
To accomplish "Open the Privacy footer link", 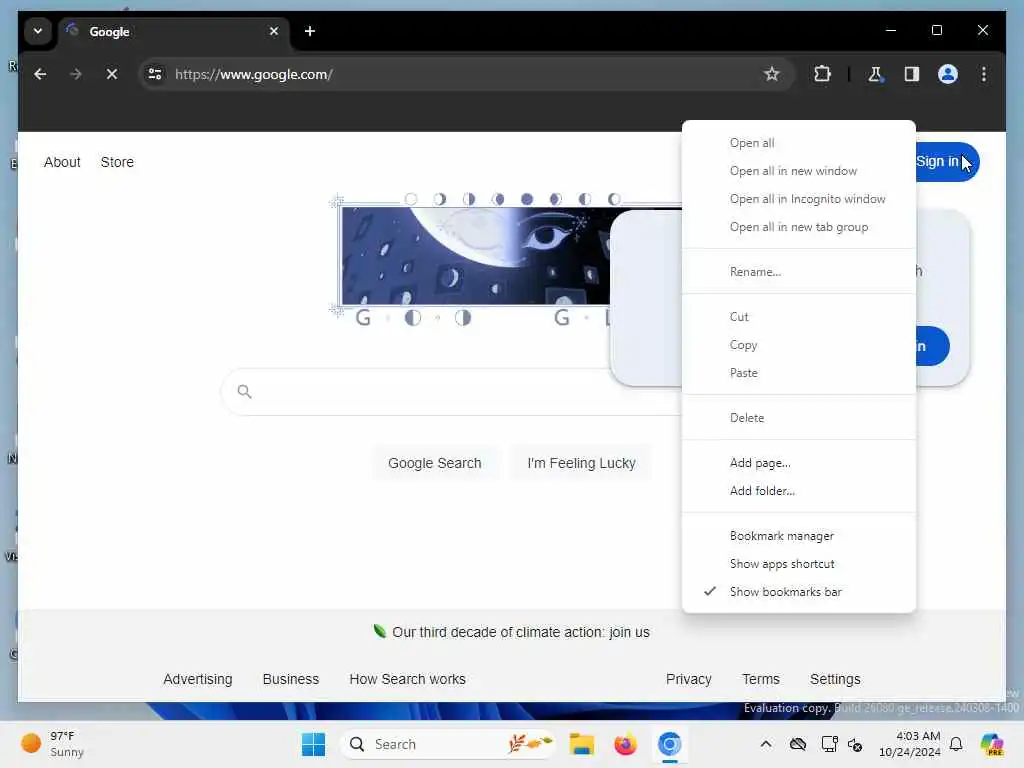I will click(688, 679).
